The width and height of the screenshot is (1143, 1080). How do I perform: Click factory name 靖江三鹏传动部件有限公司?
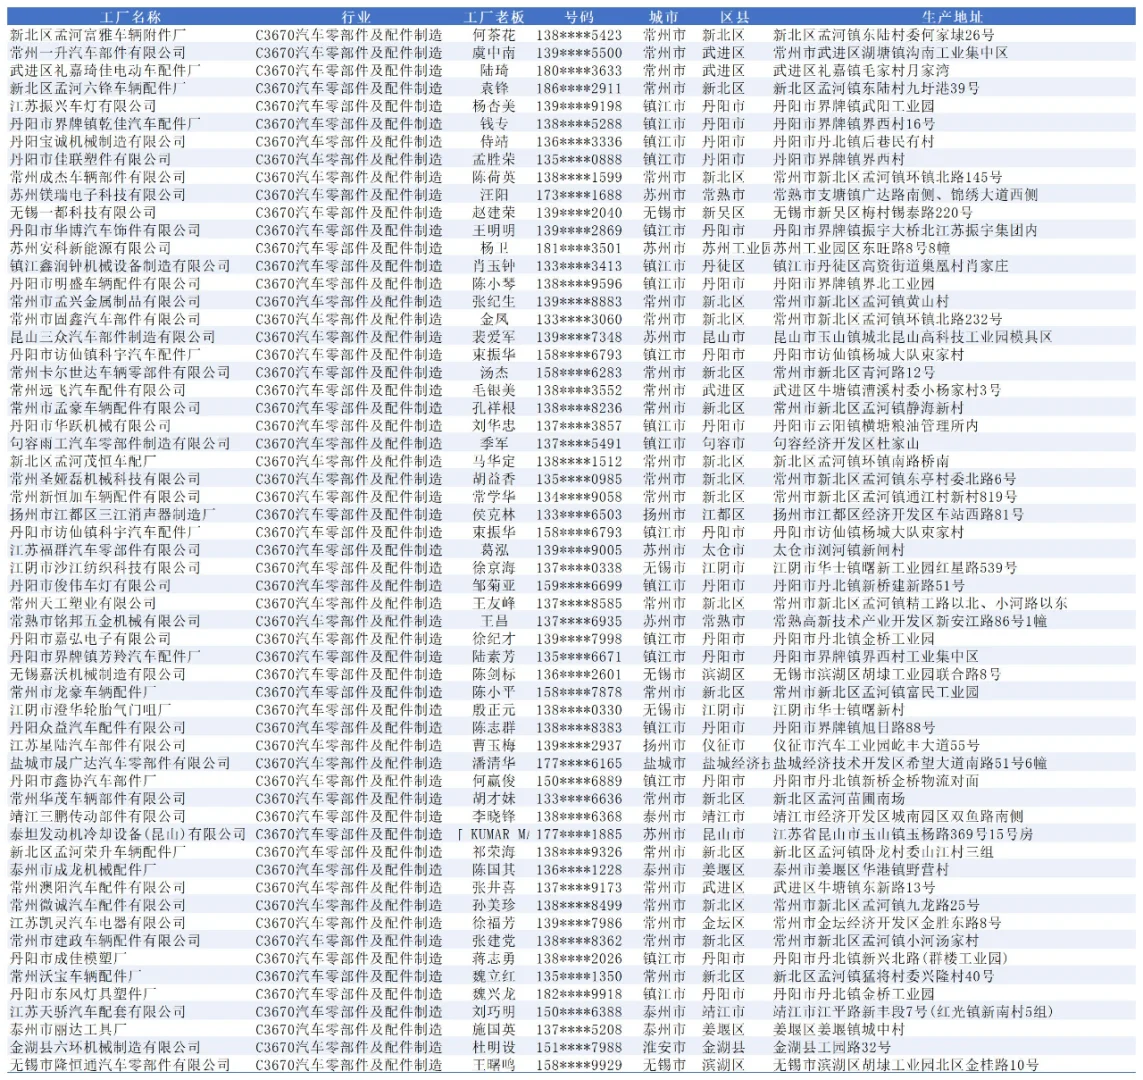coord(98,816)
